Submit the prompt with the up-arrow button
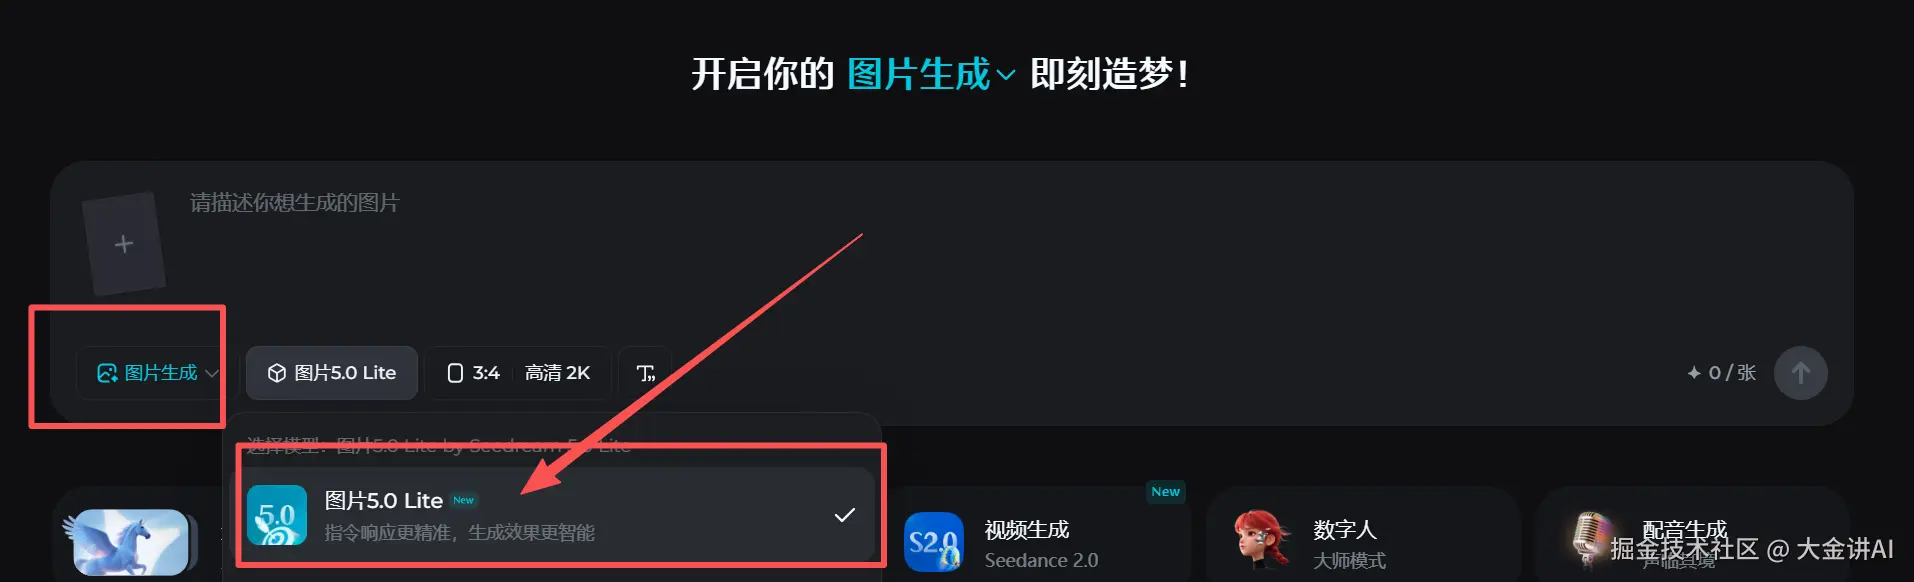 tap(1800, 373)
